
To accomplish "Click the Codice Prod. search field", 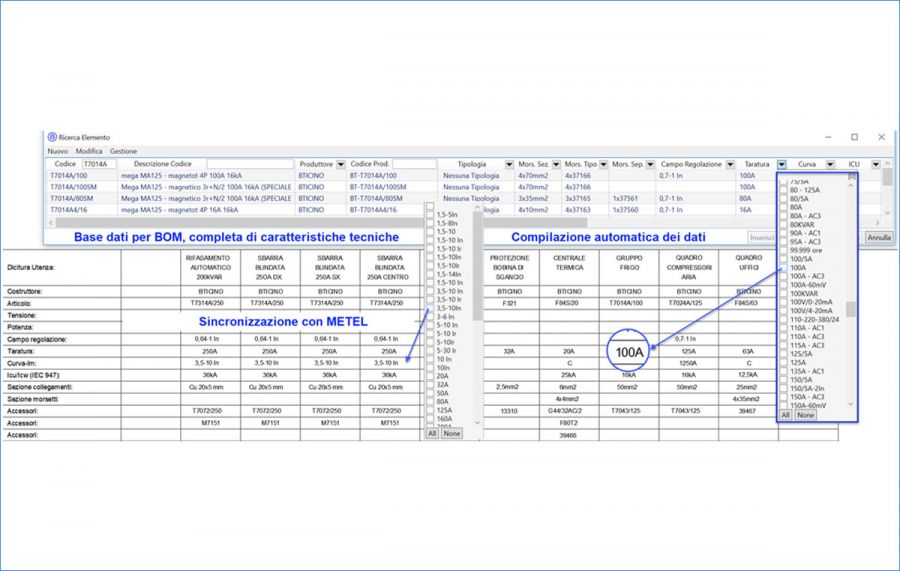I will pyautogui.click(x=414, y=164).
